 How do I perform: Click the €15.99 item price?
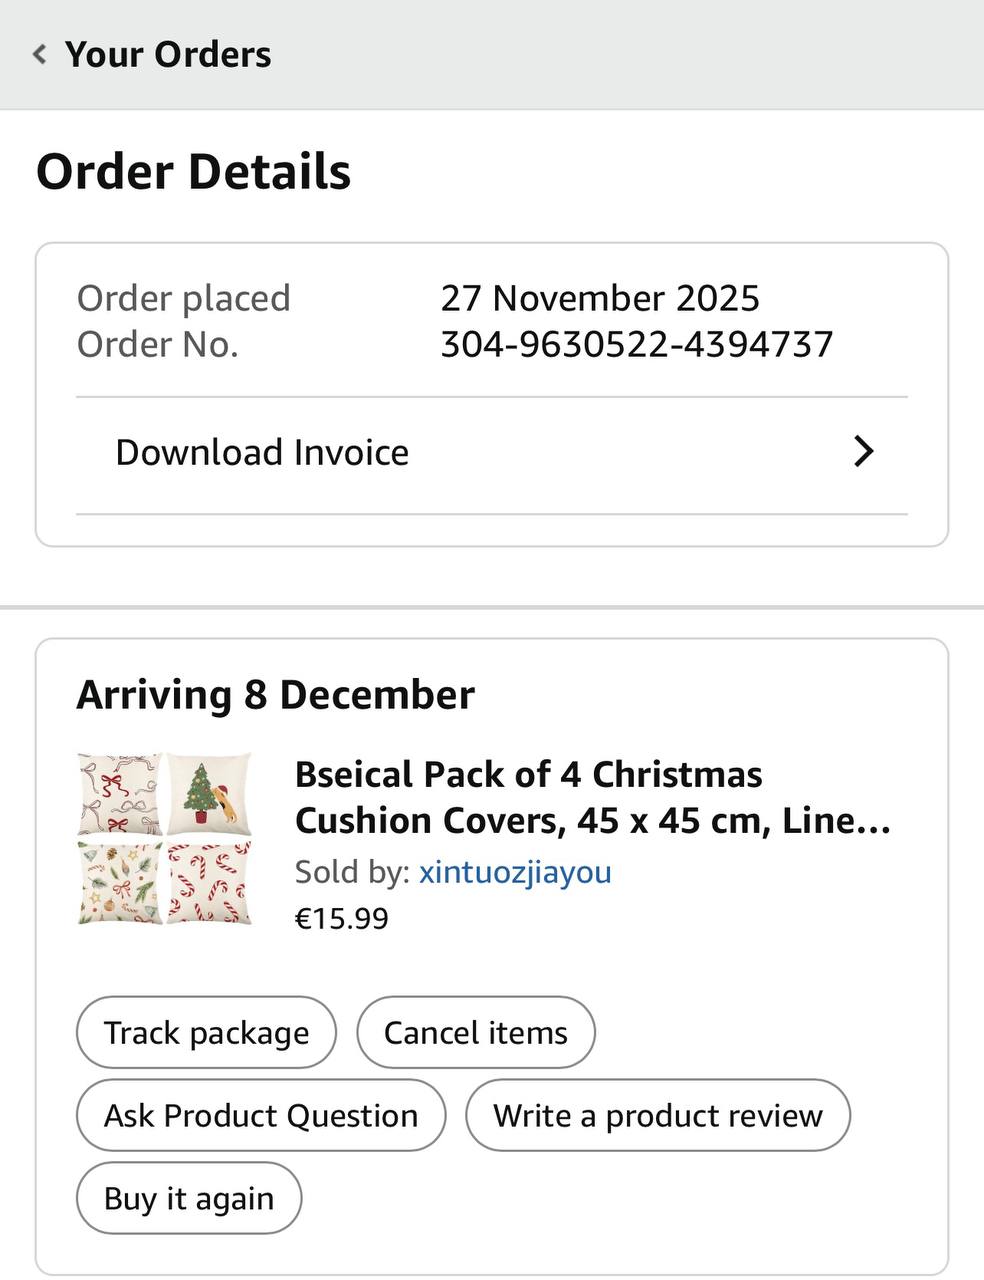pyautogui.click(x=342, y=918)
